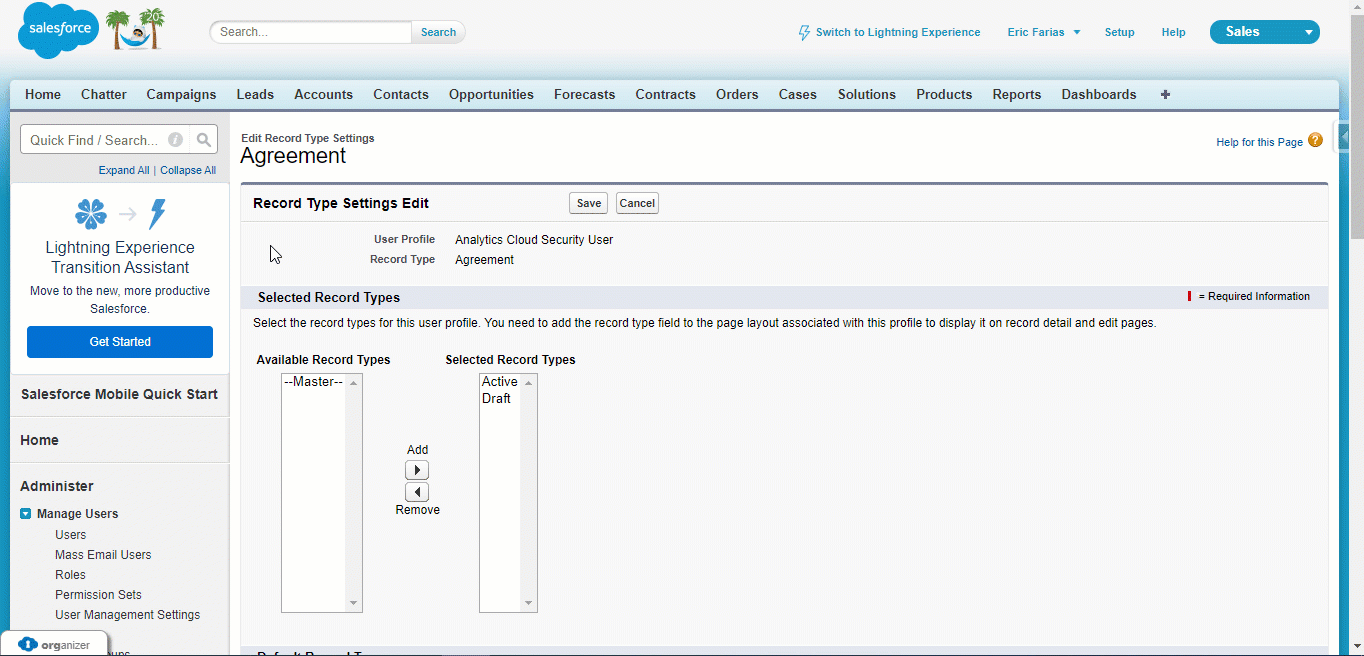Open Roles in the setup sidebar
The width and height of the screenshot is (1364, 656).
[x=70, y=575]
